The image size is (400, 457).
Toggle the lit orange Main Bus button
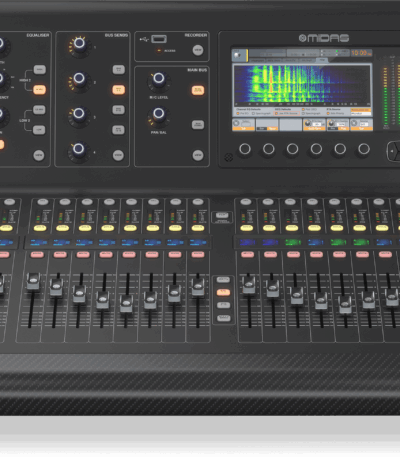point(198,90)
